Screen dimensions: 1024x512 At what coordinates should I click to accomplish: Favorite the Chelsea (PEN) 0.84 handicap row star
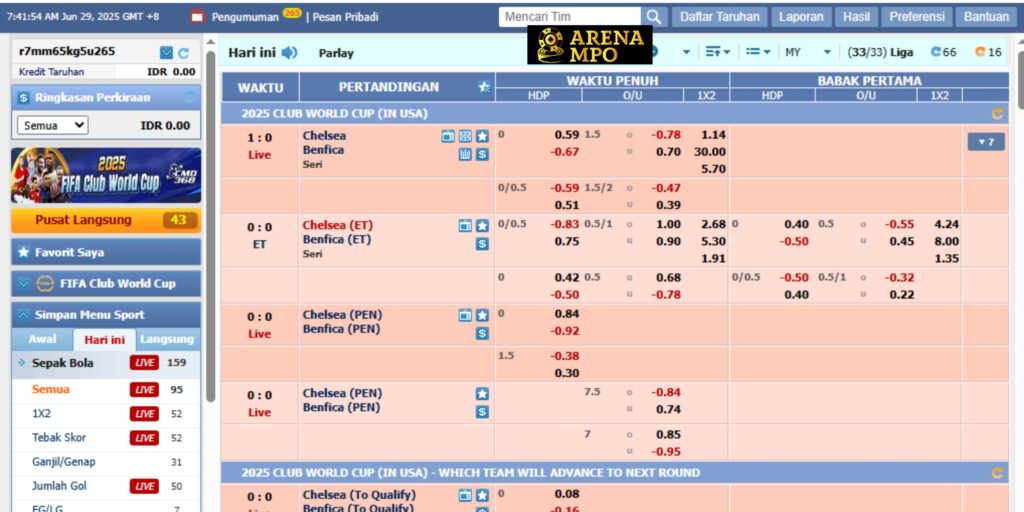tap(482, 315)
